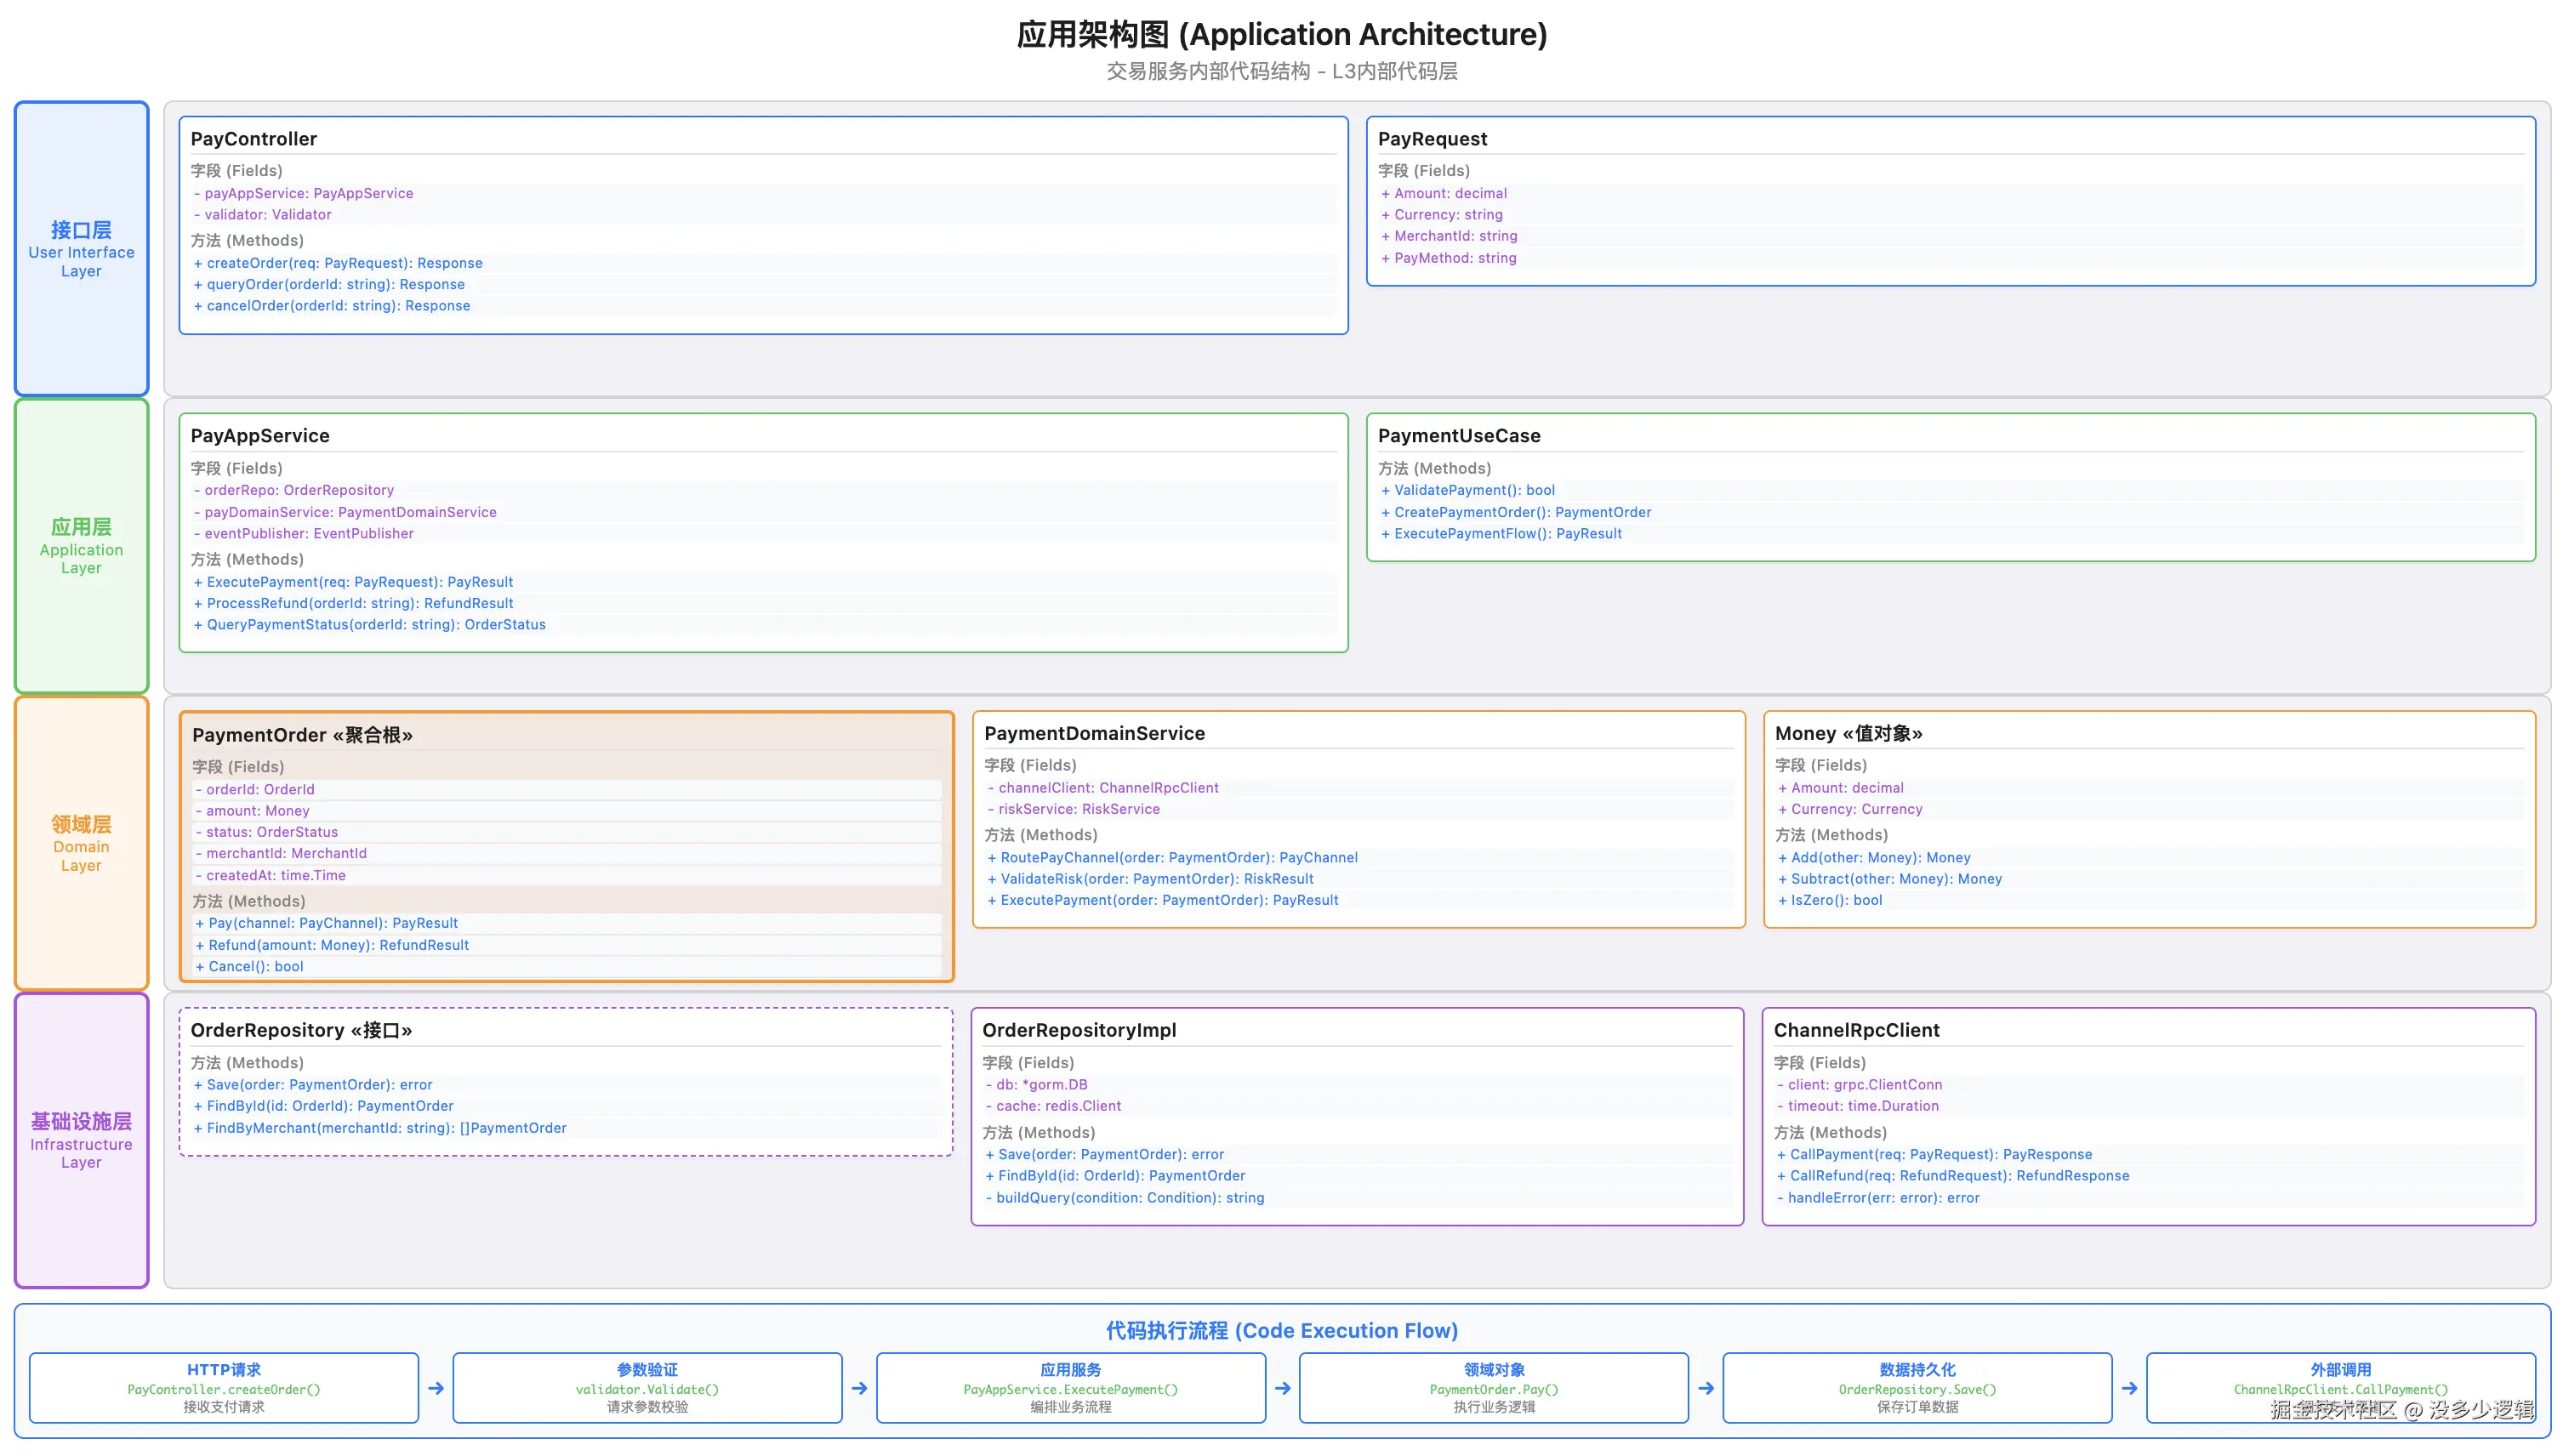Screen dimensions: 2569x1456
Task: Click the PaymentOrder «聚合根» class header
Action: click(302, 735)
